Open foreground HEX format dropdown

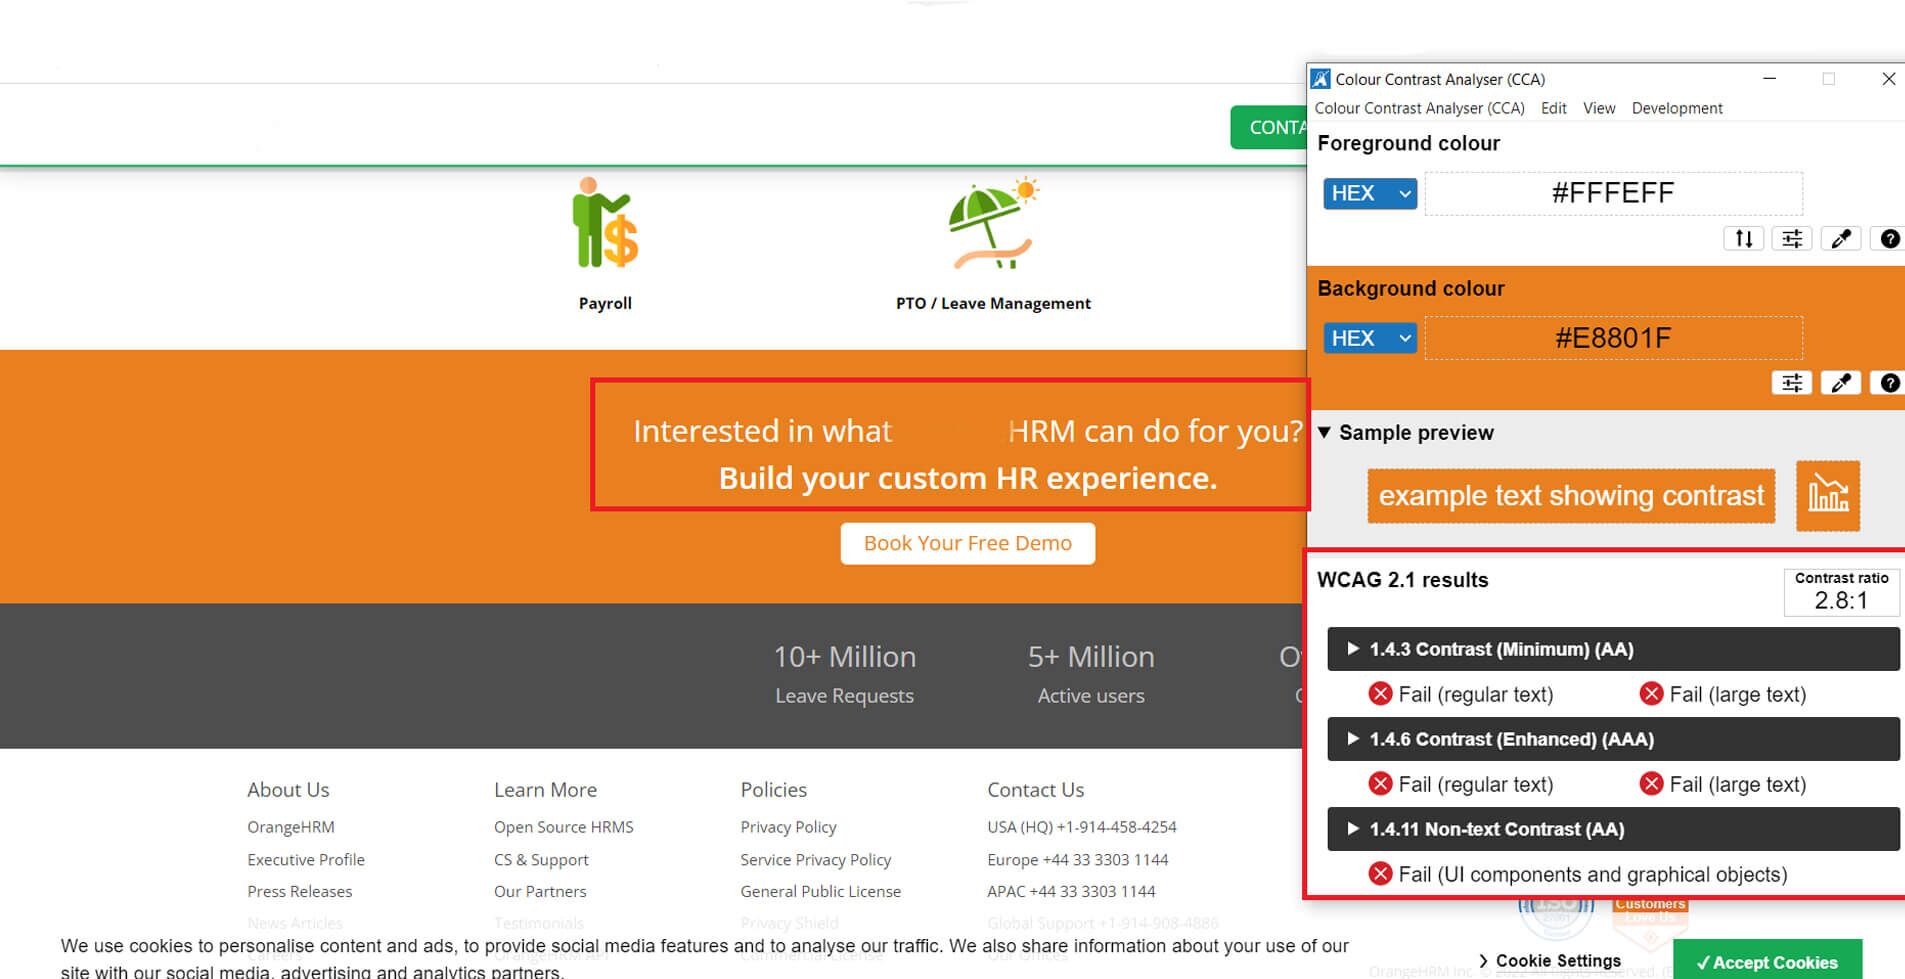pos(1369,194)
